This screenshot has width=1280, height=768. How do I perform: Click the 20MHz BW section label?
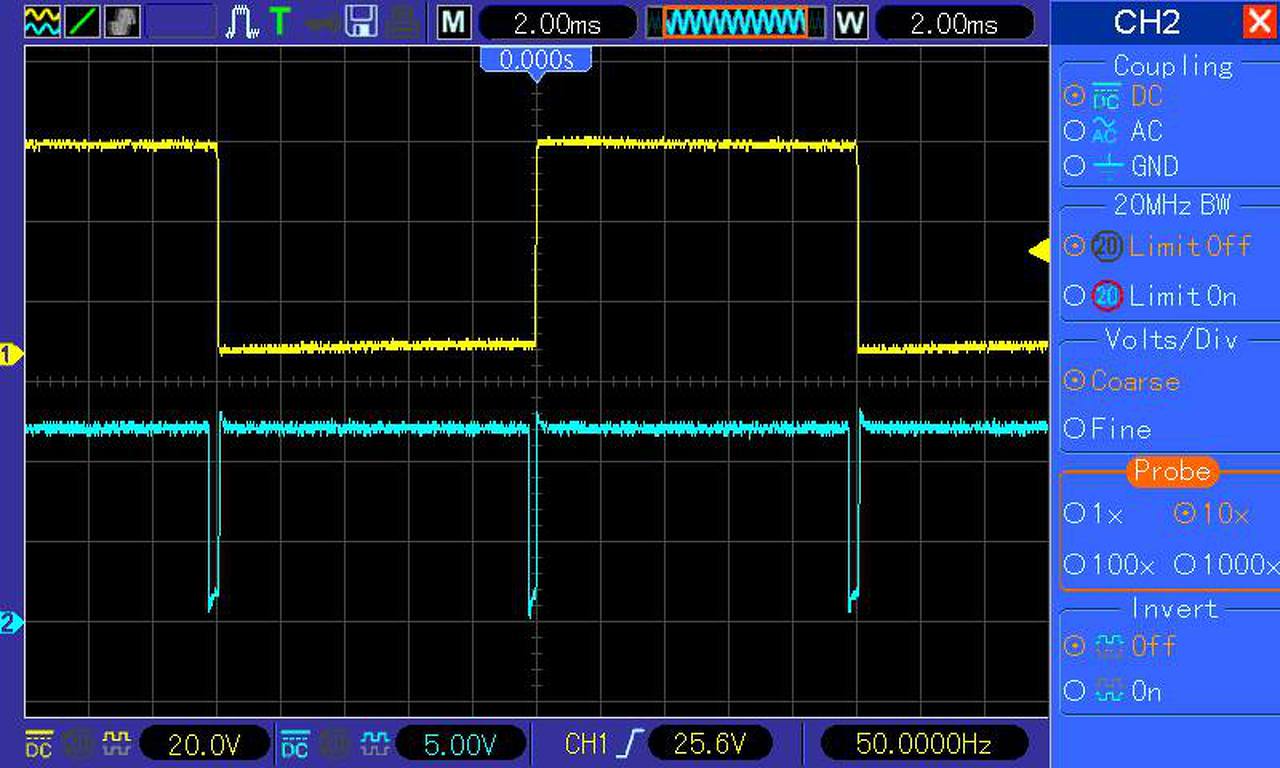coord(1172,205)
